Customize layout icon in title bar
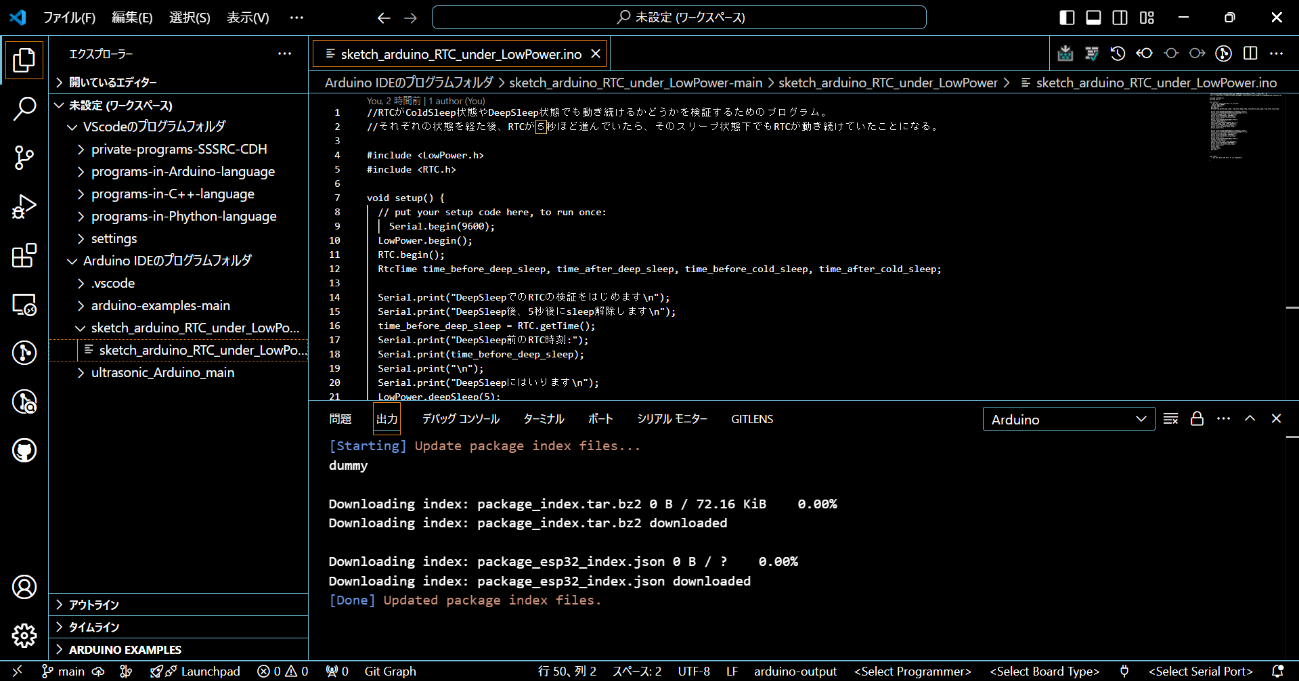This screenshot has width=1299, height=681. (1148, 18)
